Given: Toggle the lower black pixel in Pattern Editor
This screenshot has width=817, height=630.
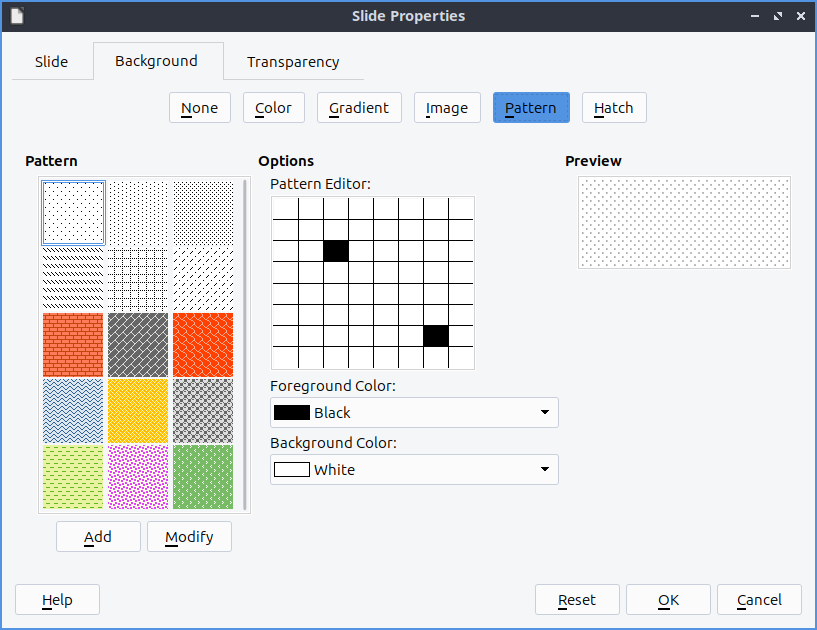Looking at the screenshot, I should [x=435, y=336].
